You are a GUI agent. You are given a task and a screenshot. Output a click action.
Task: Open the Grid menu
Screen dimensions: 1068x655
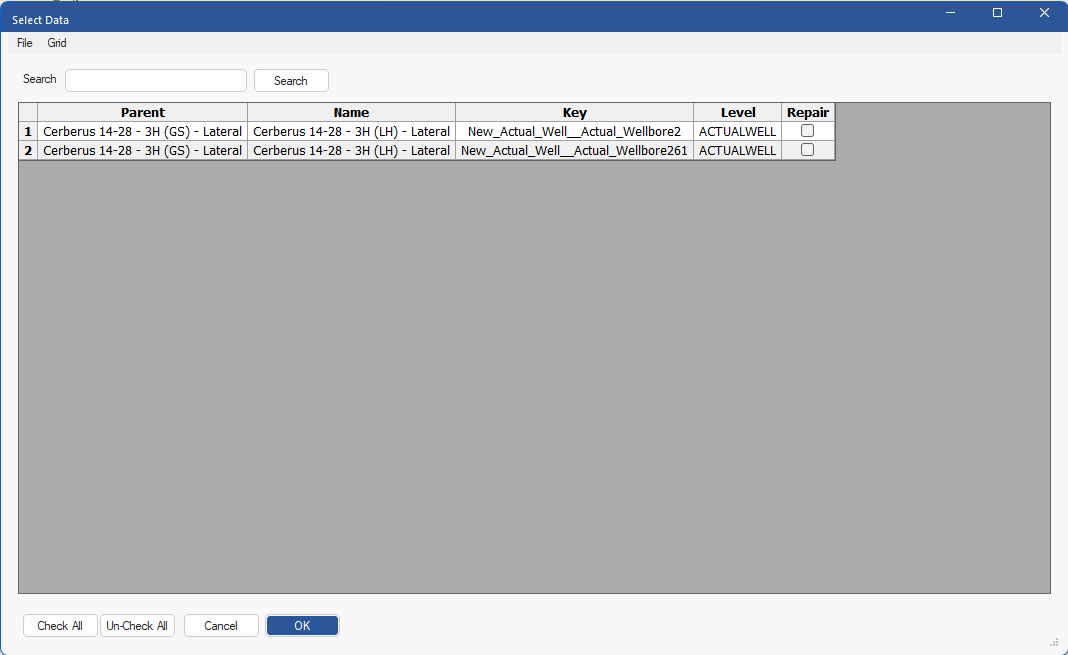coord(57,43)
